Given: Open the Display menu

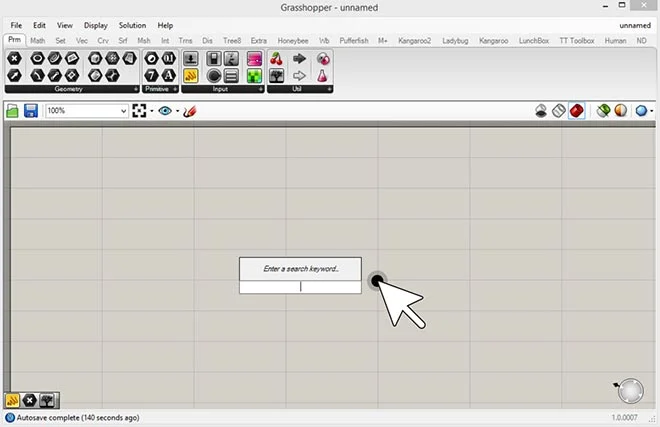Looking at the screenshot, I should tap(96, 25).
